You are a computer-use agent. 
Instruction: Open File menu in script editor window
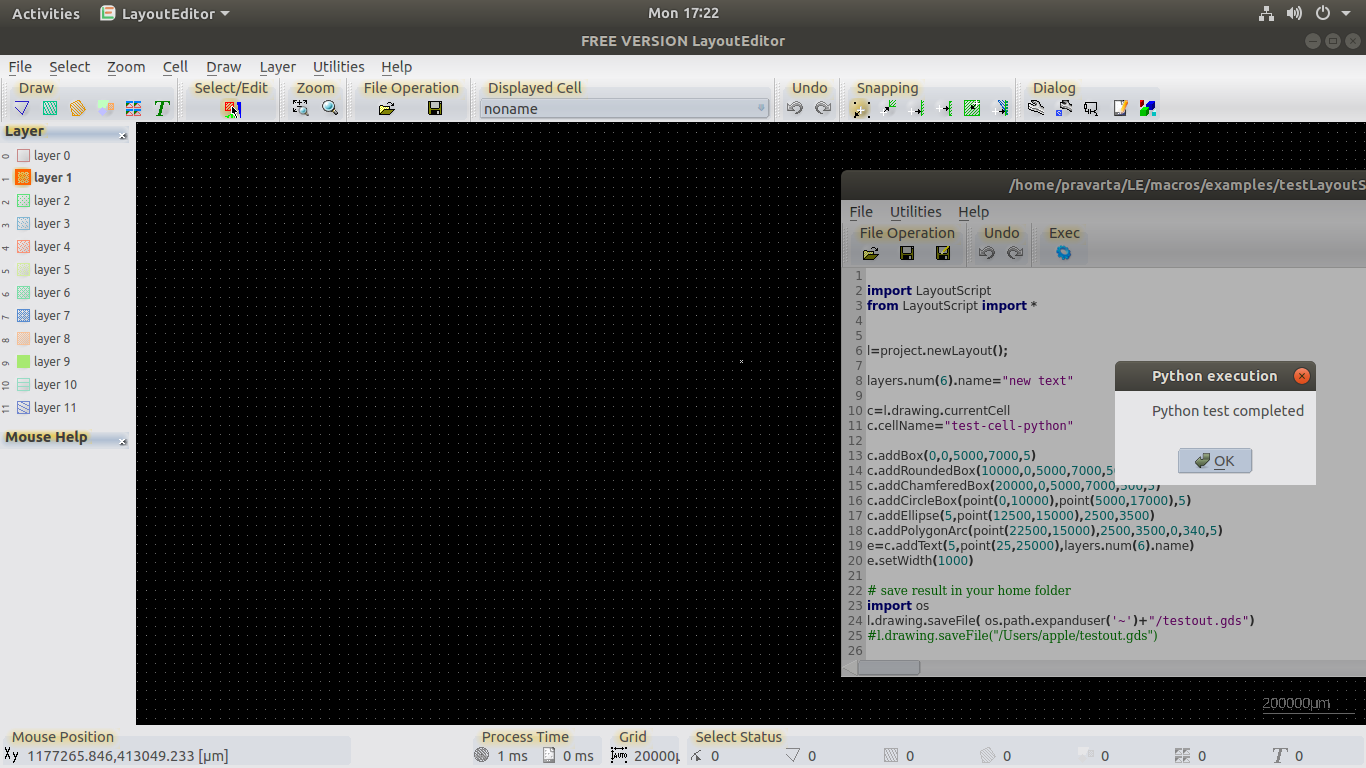click(861, 212)
